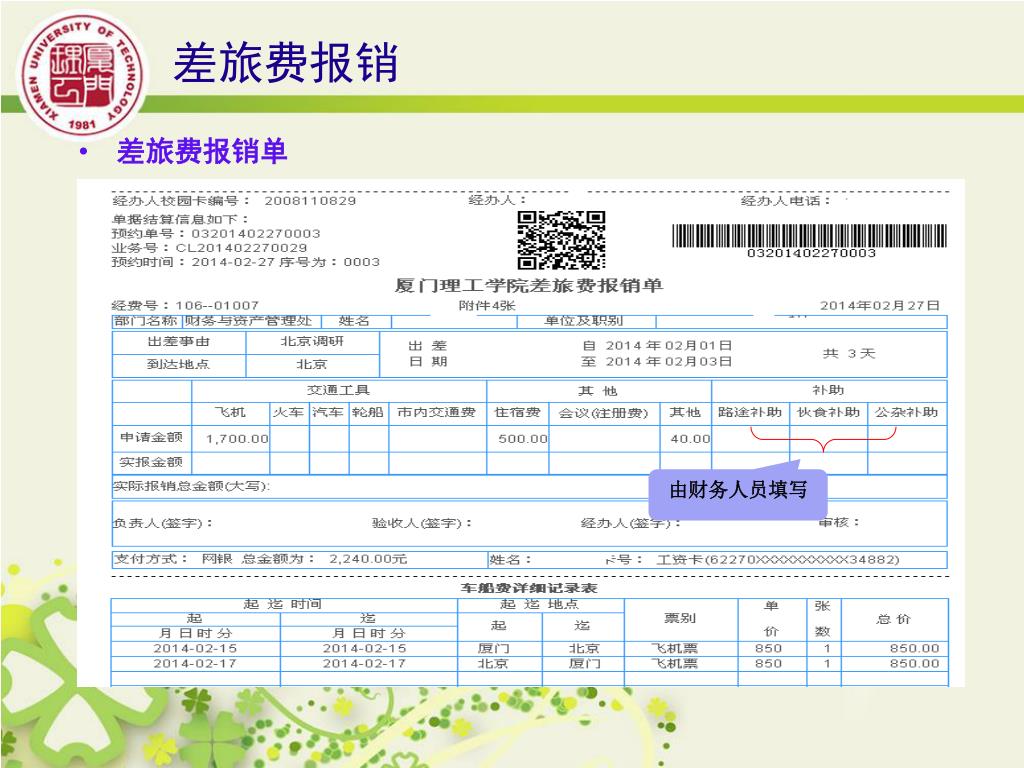1024x768 pixels.
Task: Click the 飞机 column header
Action: click(x=231, y=413)
